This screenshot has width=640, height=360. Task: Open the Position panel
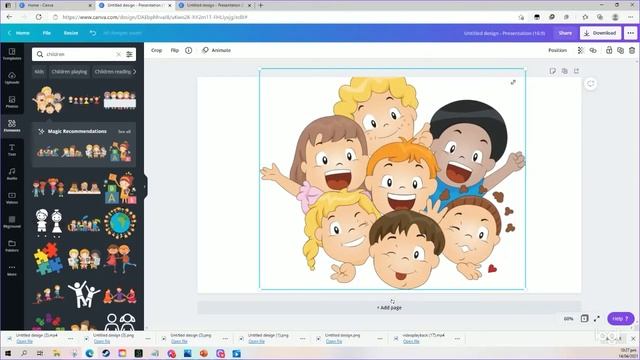click(x=558, y=50)
